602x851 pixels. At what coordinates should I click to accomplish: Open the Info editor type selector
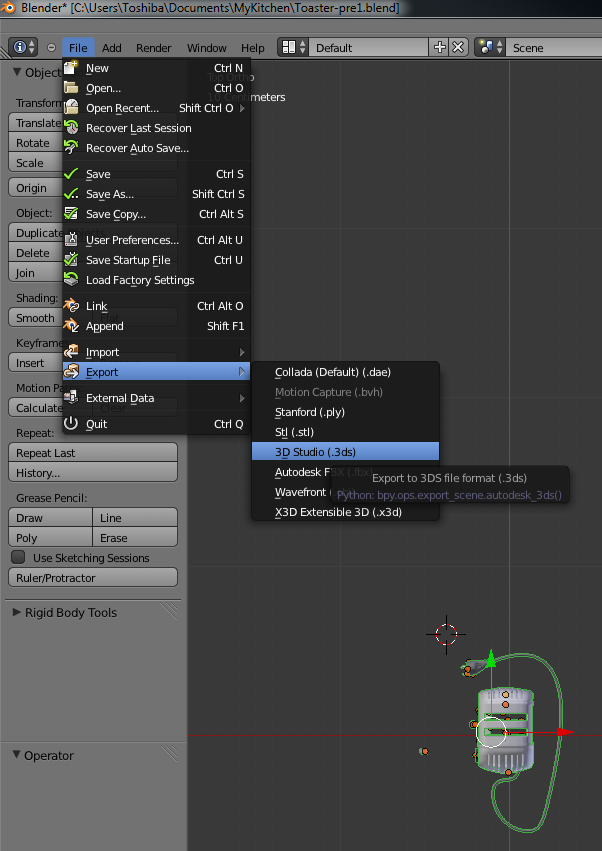23,48
